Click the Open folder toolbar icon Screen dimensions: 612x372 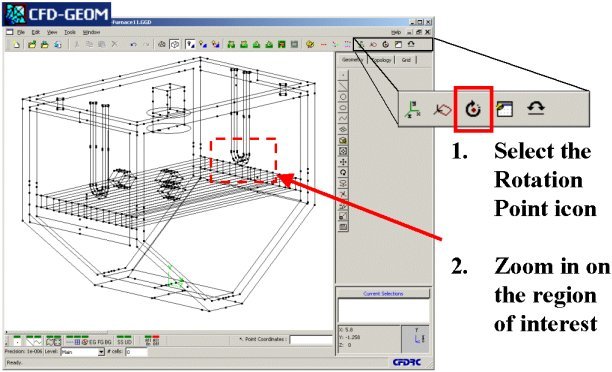pos(32,44)
